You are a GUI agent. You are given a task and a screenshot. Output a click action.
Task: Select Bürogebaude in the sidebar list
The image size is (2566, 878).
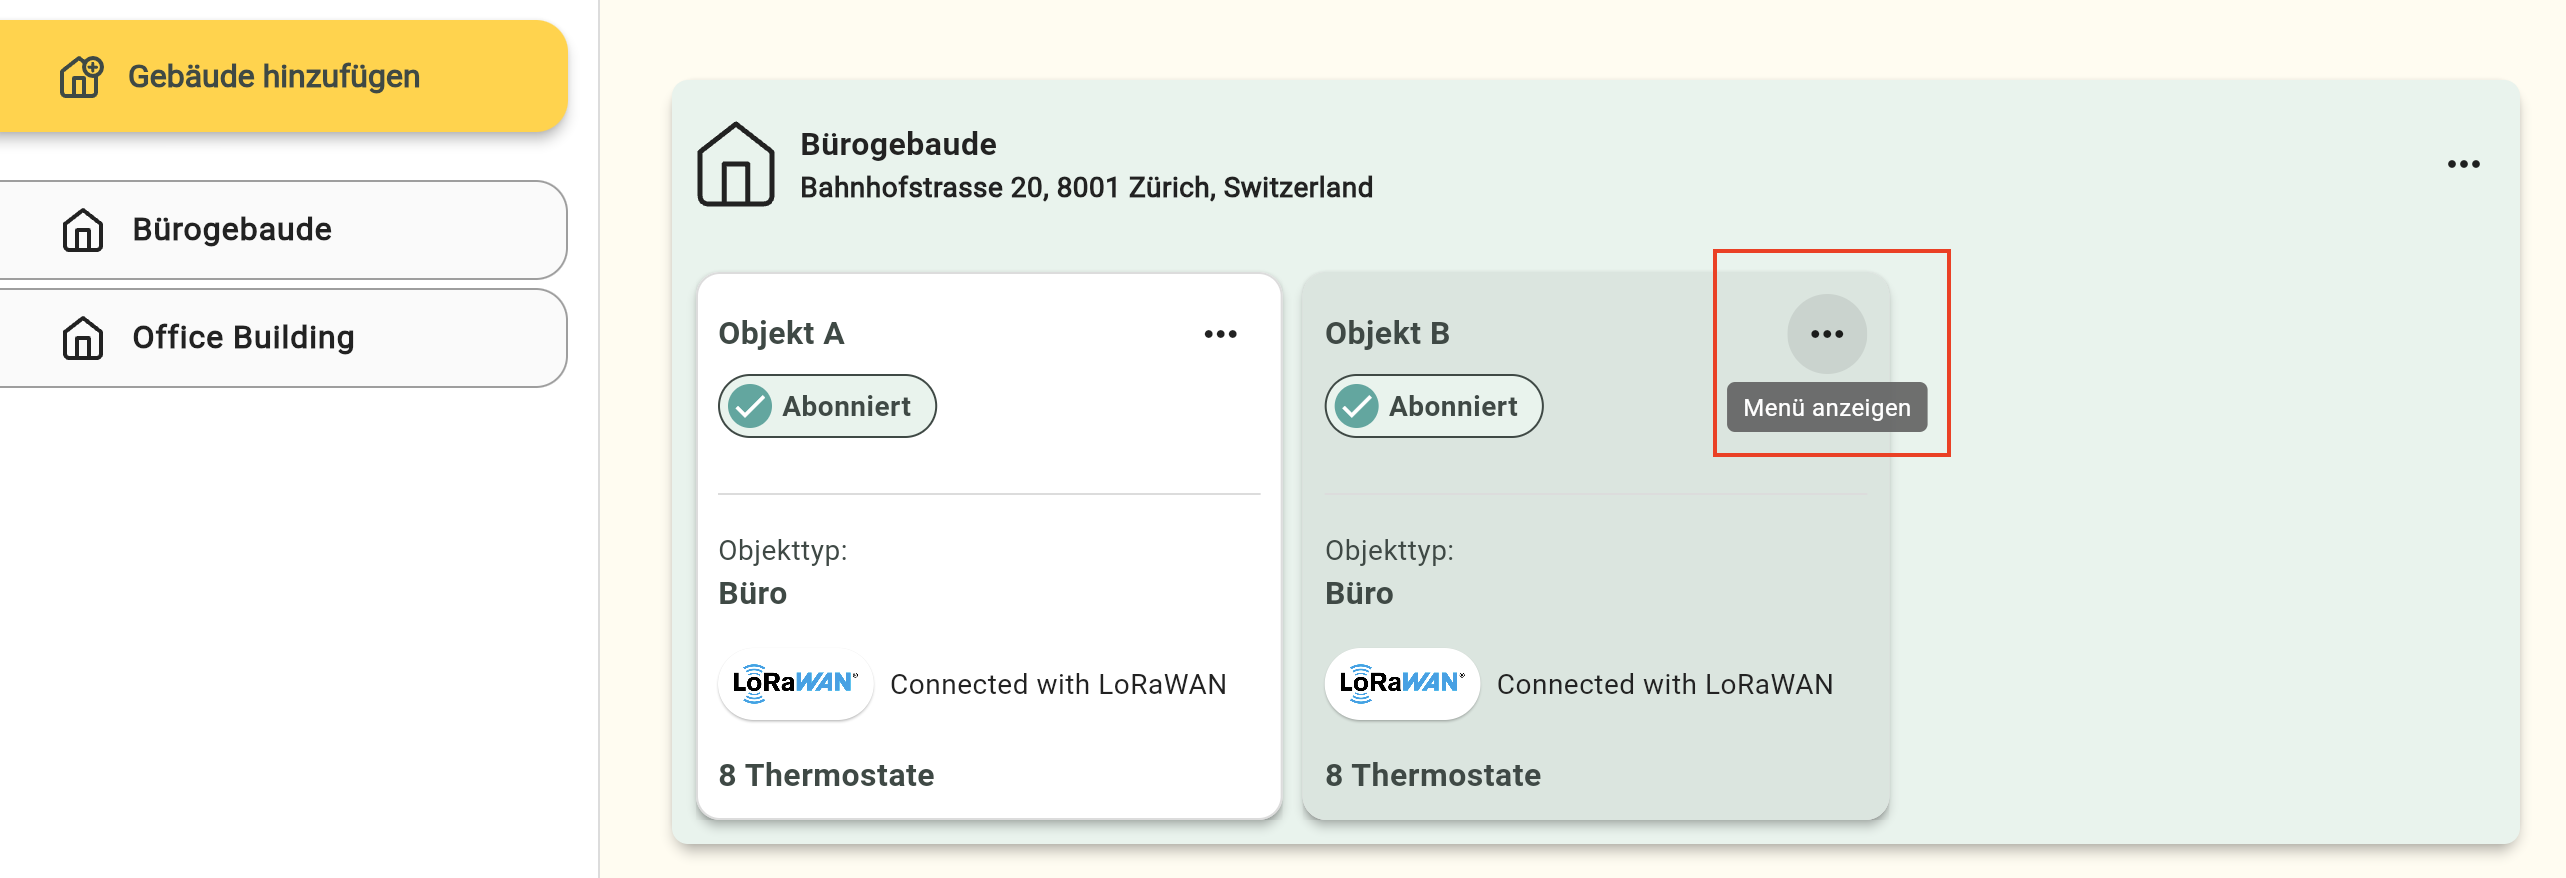[232, 230]
